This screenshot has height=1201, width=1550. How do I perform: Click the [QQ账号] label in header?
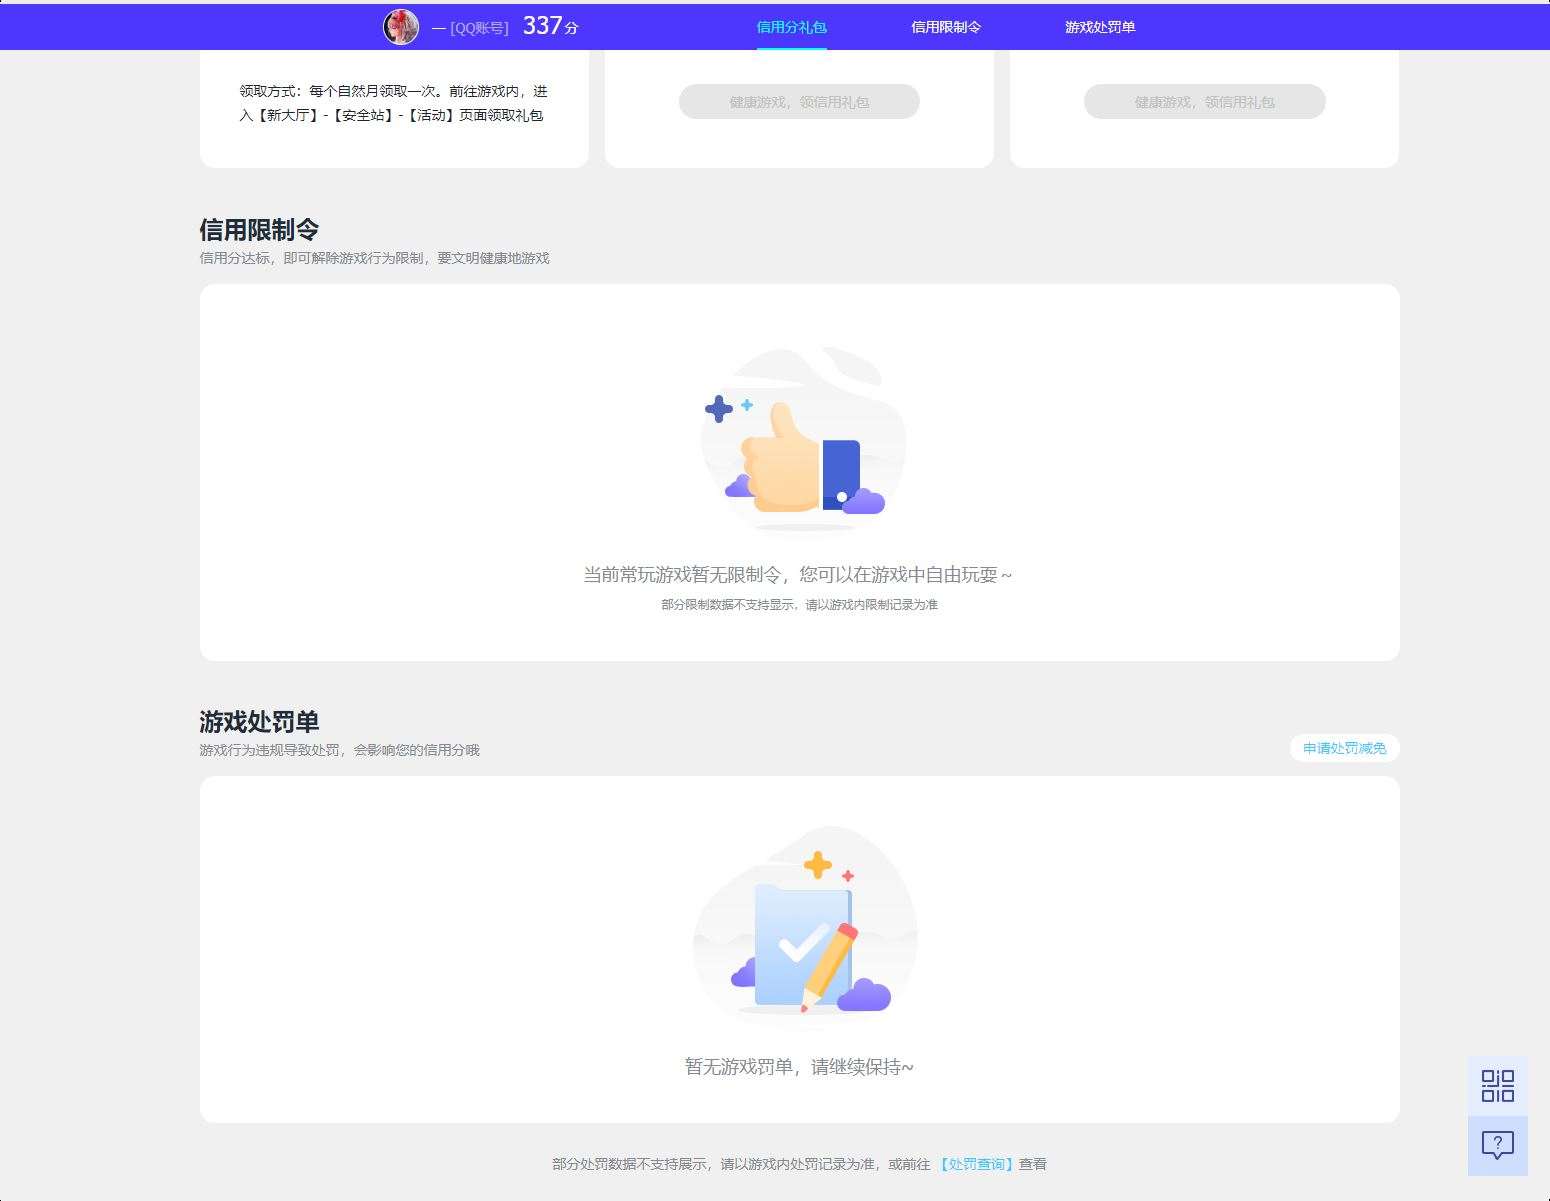(479, 28)
